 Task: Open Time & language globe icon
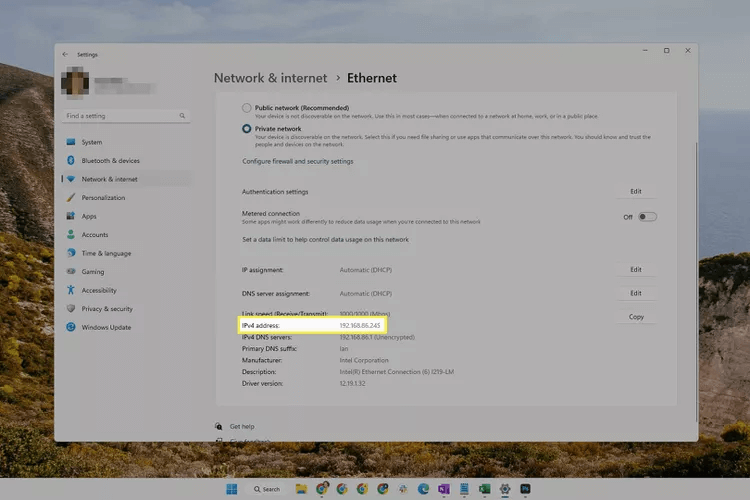[x=71, y=253]
